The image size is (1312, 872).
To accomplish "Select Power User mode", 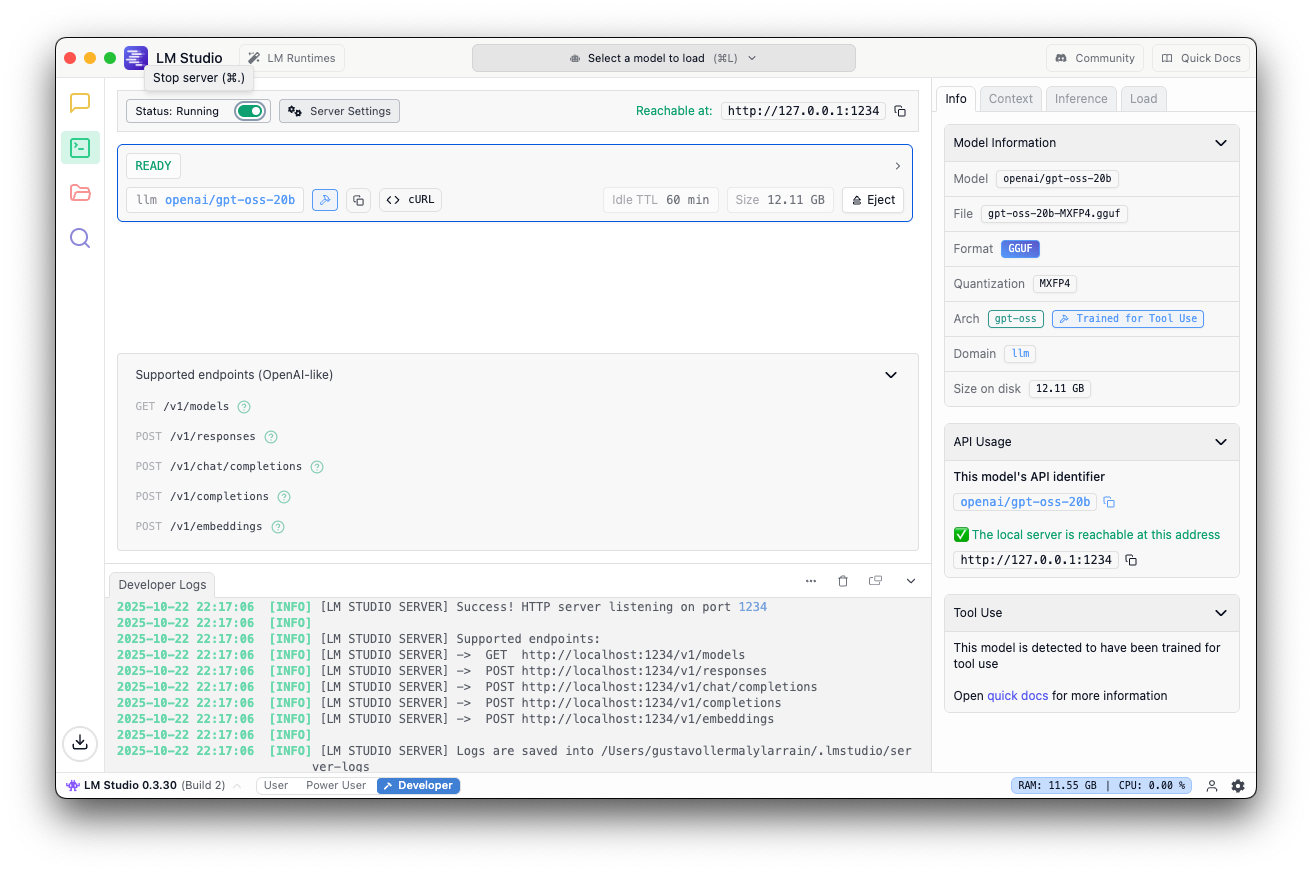I will coord(336,786).
